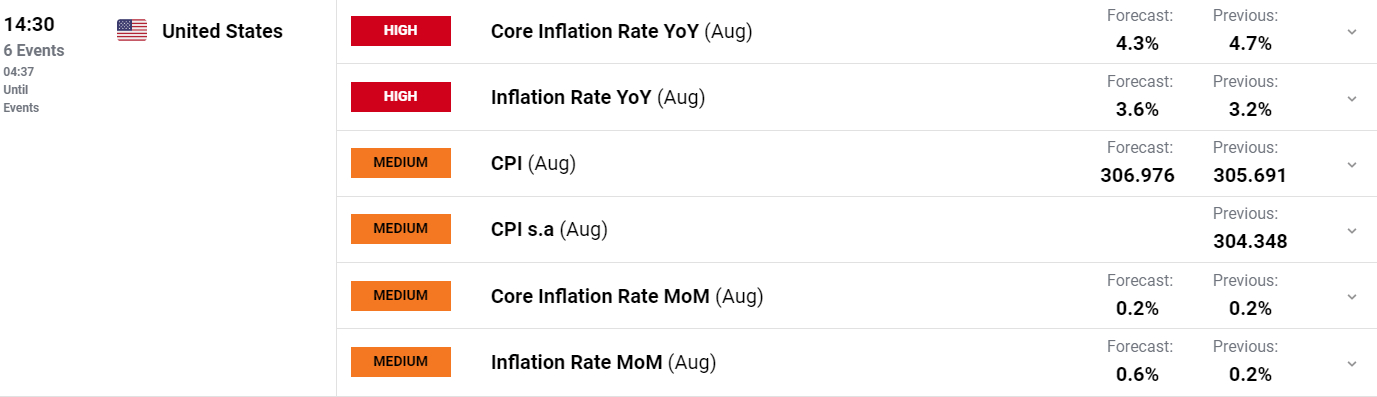Click the MEDIUM badge beside CPI s.a
1377x397 pixels.
[401, 229]
